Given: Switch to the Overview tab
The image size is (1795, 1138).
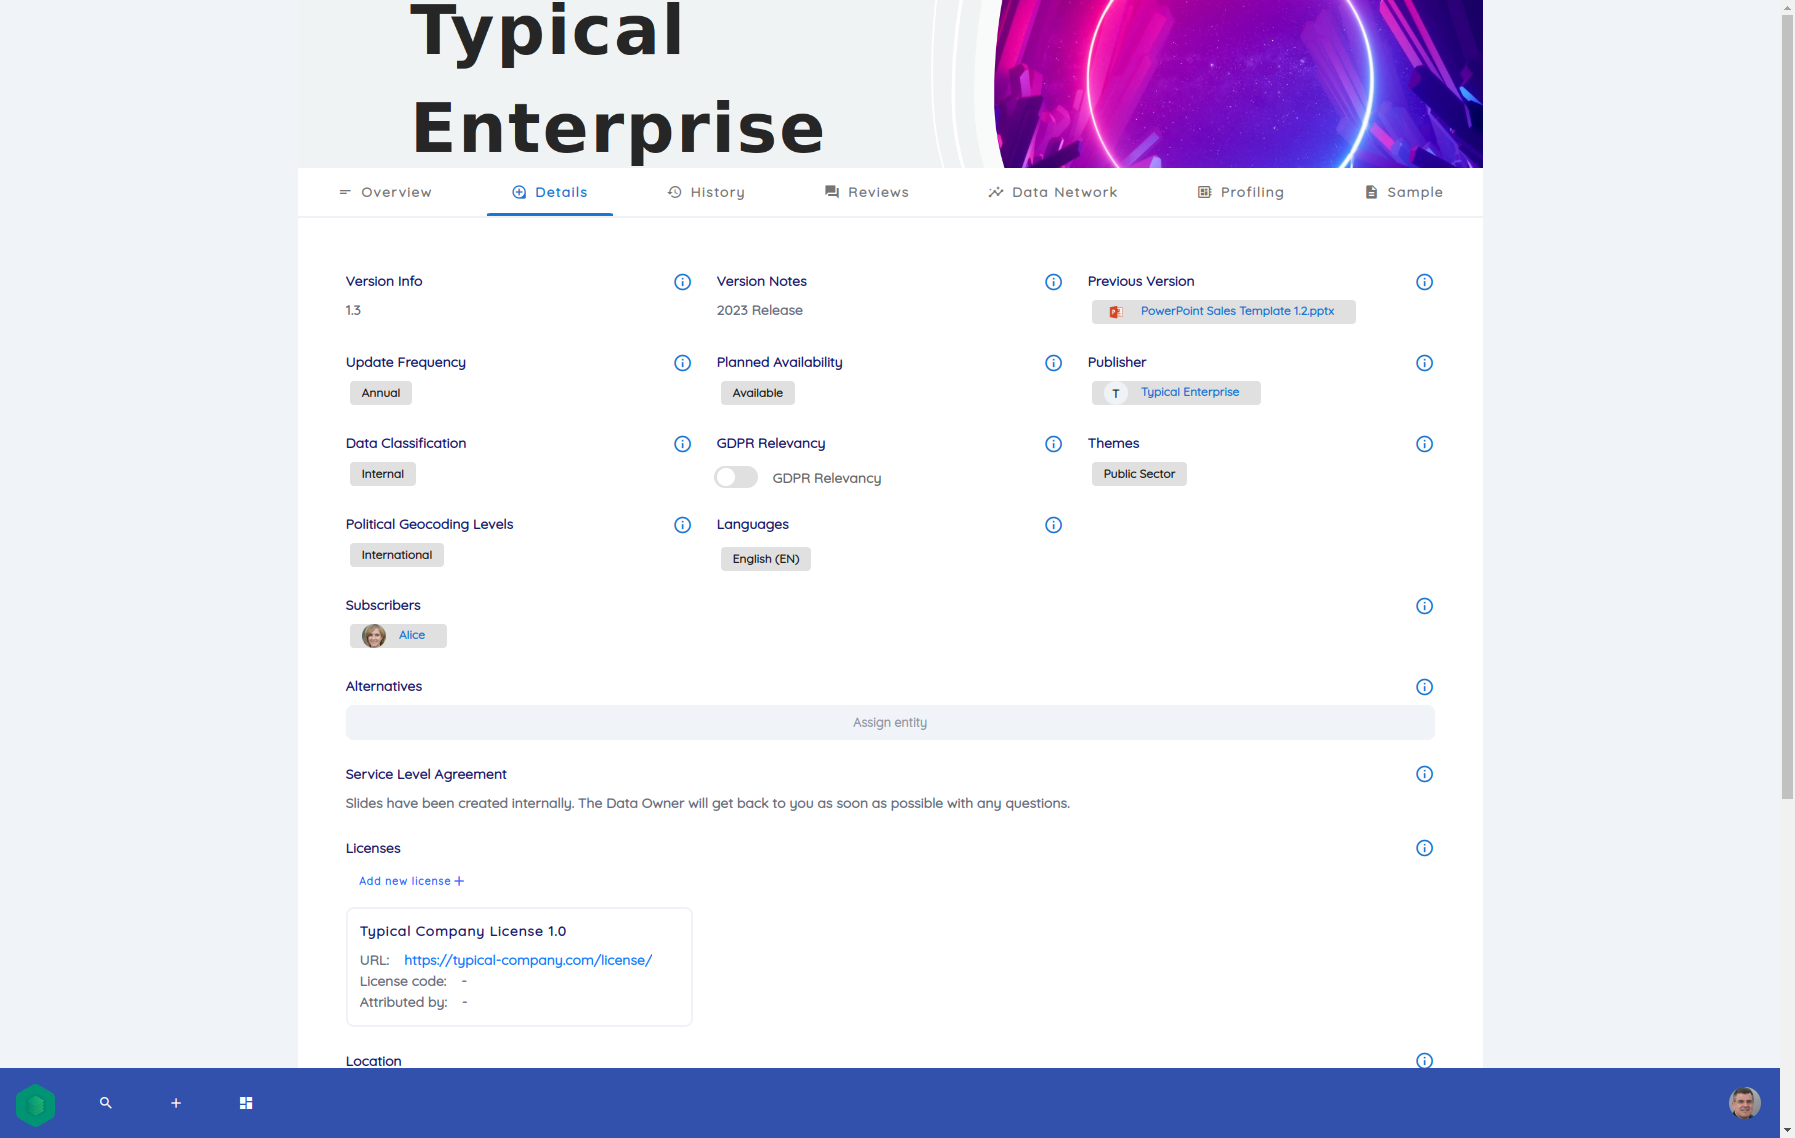Looking at the screenshot, I should tap(386, 192).
